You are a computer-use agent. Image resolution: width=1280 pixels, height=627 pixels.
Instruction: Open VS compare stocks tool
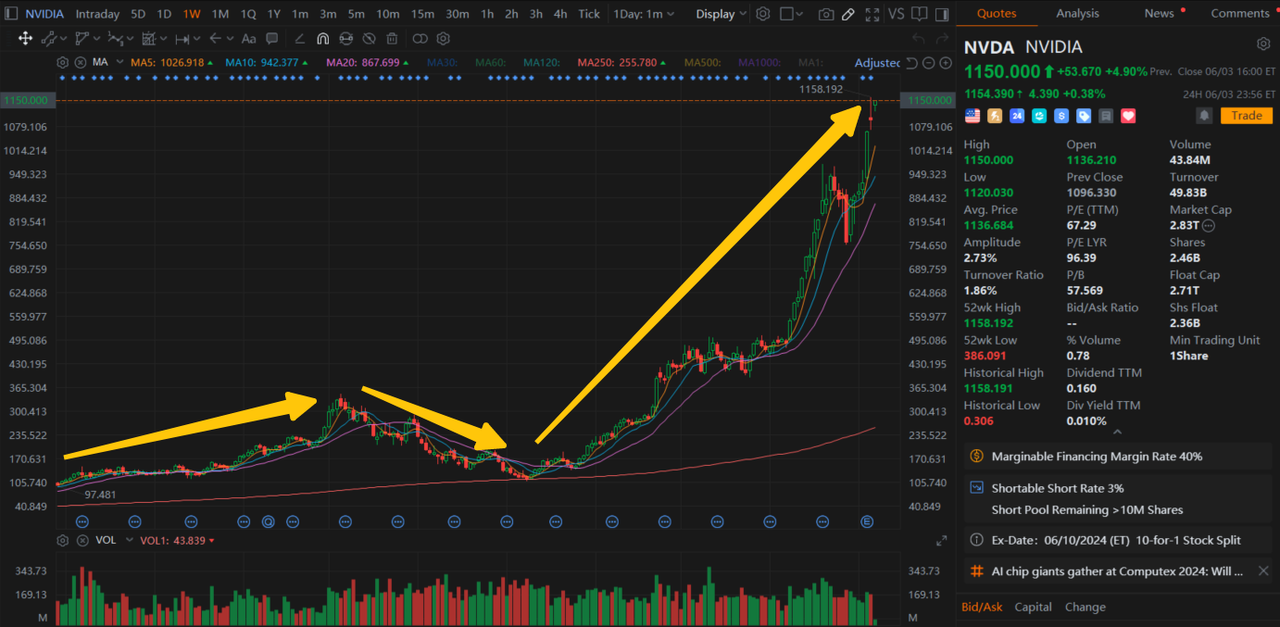[896, 14]
